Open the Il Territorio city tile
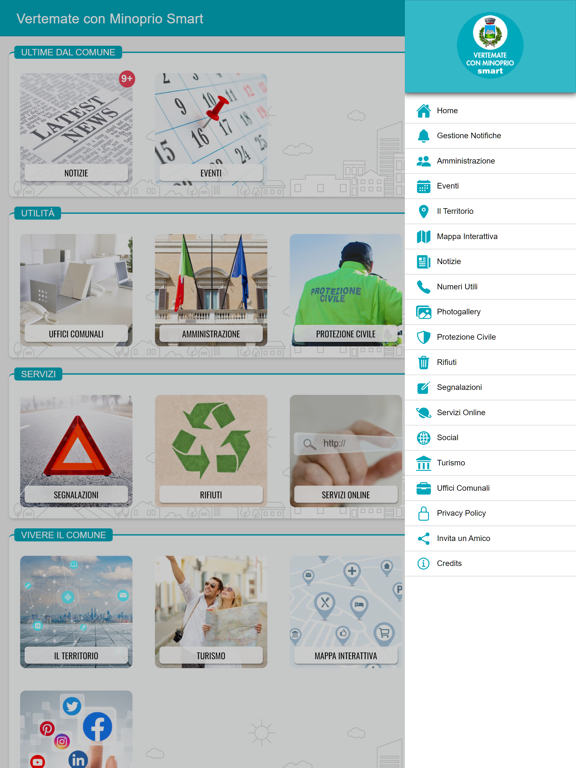 click(x=76, y=612)
